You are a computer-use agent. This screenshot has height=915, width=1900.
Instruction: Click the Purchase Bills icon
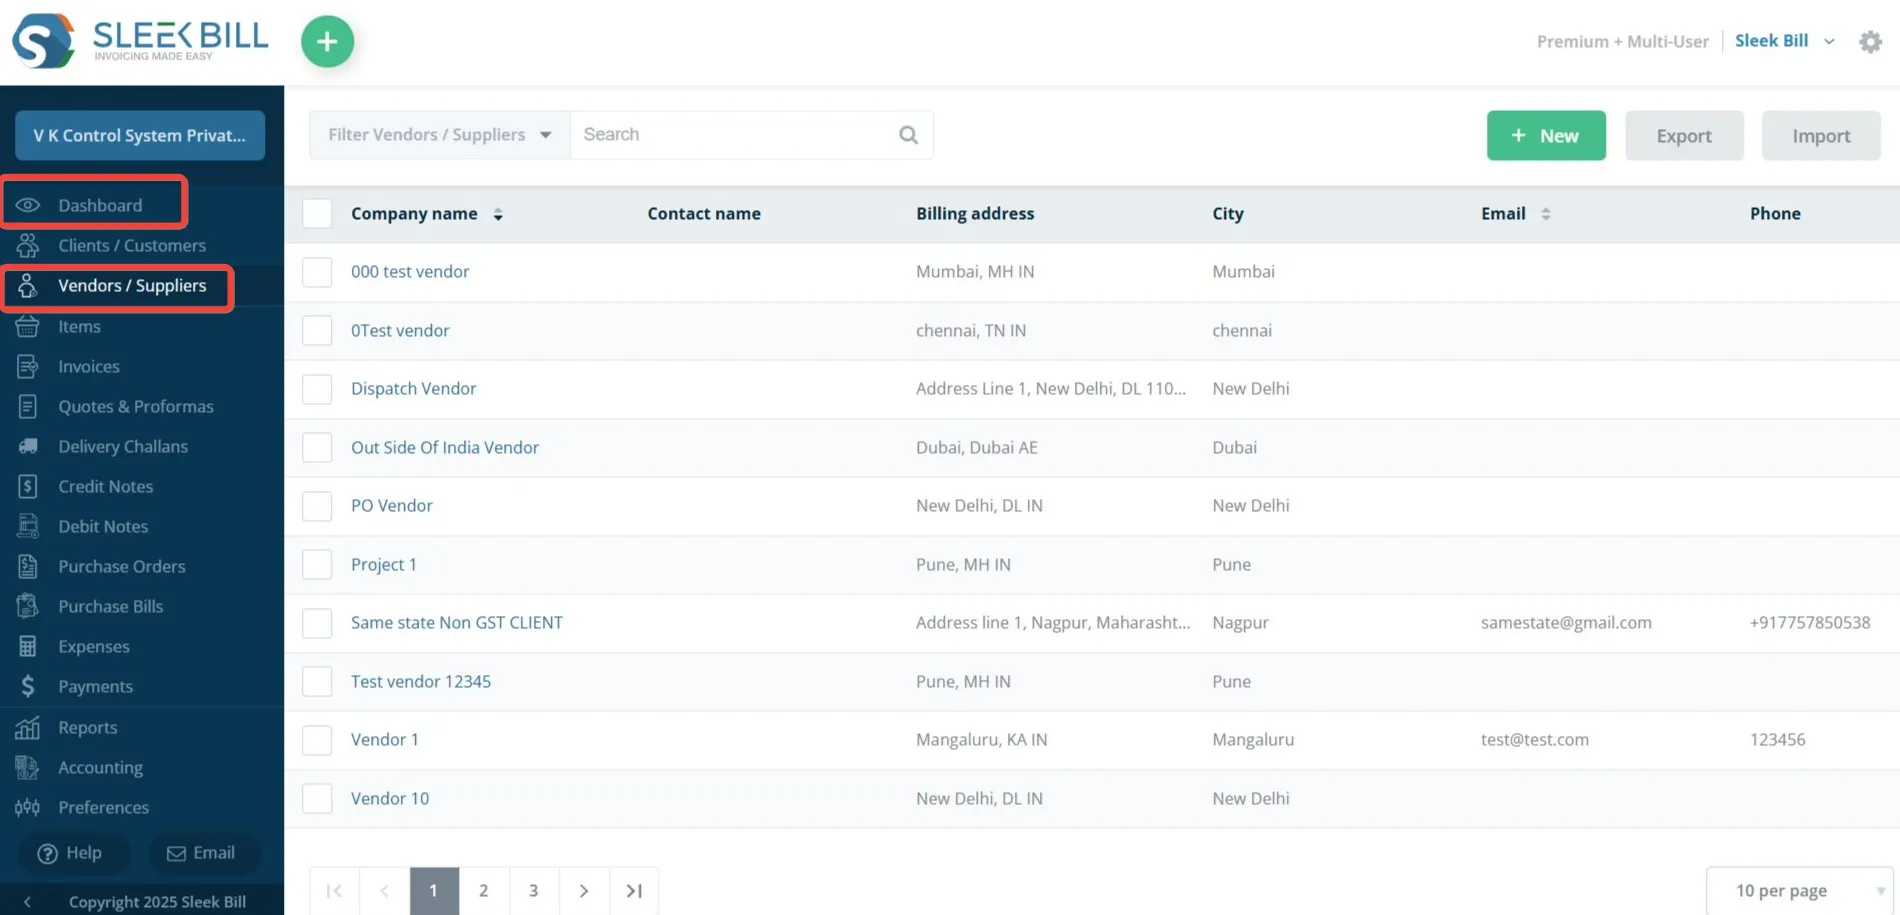tap(28, 606)
